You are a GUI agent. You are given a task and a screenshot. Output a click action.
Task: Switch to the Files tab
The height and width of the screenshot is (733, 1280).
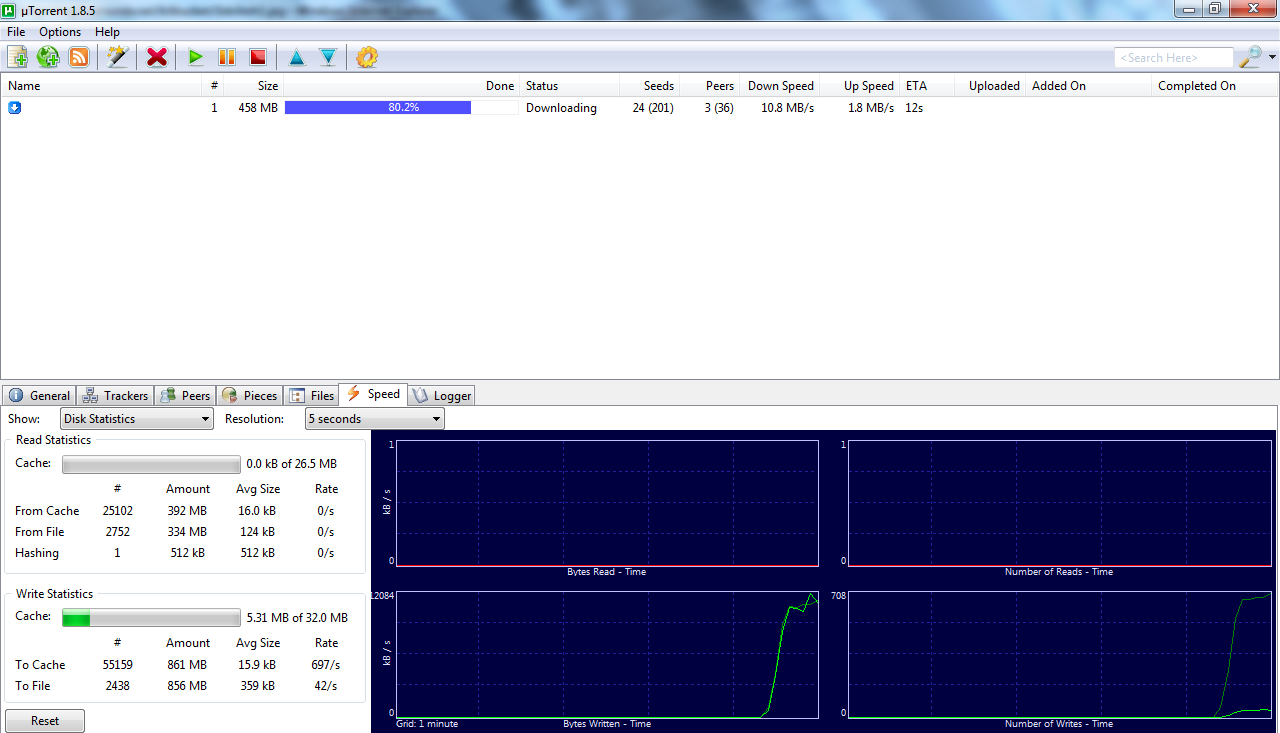point(312,395)
